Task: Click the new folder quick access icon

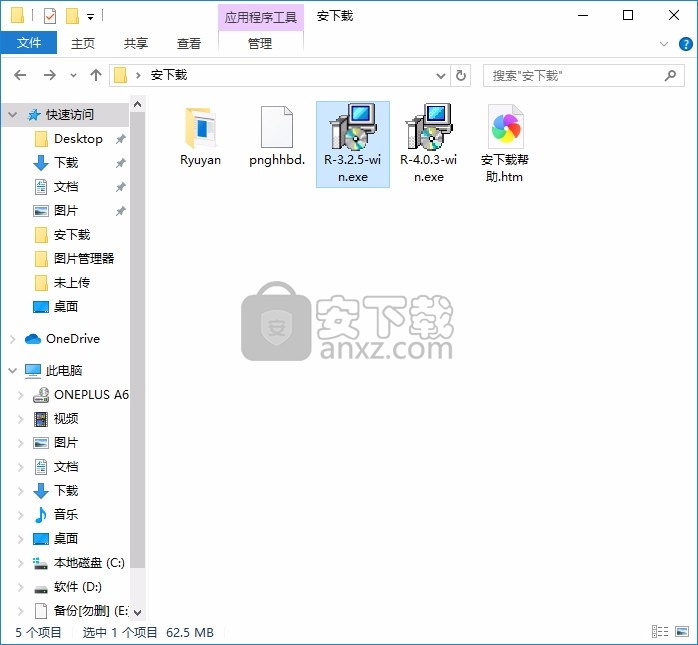Action: 72,16
